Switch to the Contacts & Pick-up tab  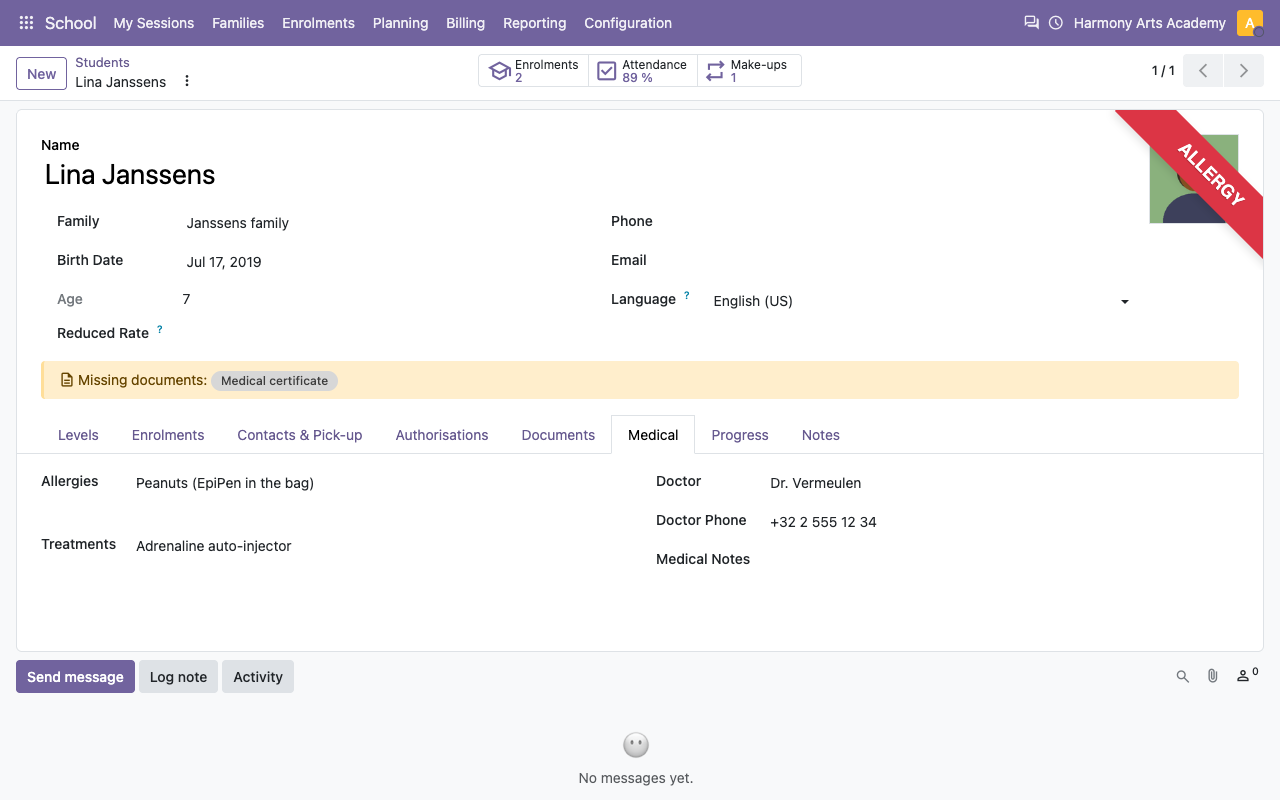[300, 435]
